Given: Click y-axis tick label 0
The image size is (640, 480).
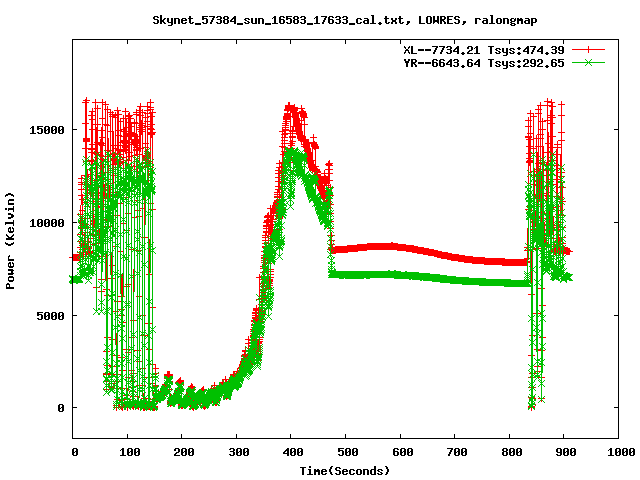Looking at the screenshot, I should tap(61, 408).
